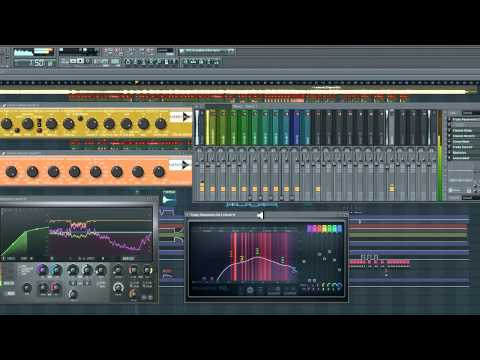Screen dimensions: 480x360
Task: Click the playhead marker on the playlist timeline
Action: coord(137,82)
